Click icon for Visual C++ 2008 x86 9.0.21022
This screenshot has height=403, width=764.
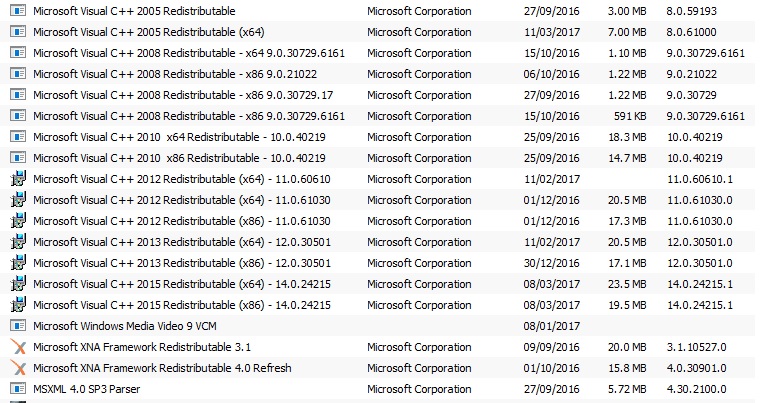18,74
